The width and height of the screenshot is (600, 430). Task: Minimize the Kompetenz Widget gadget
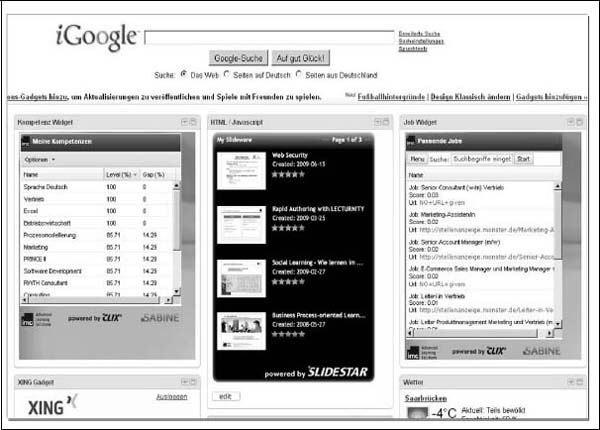pos(193,122)
